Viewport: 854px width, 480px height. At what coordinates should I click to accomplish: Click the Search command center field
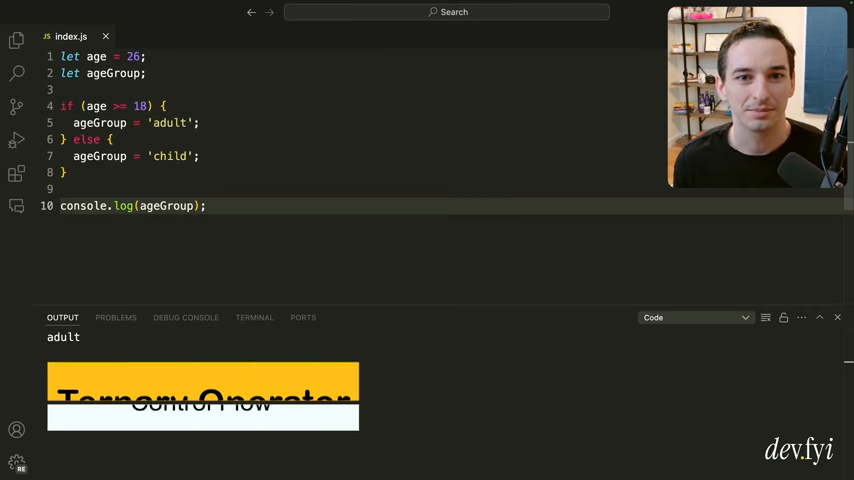447,12
